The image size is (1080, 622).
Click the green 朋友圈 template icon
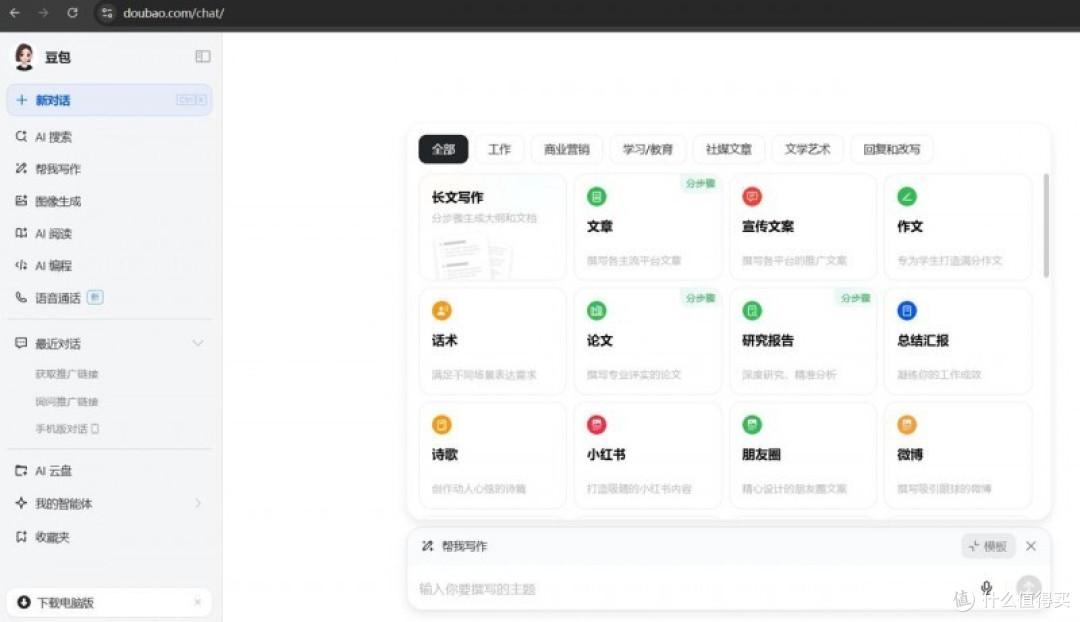[x=751, y=424]
